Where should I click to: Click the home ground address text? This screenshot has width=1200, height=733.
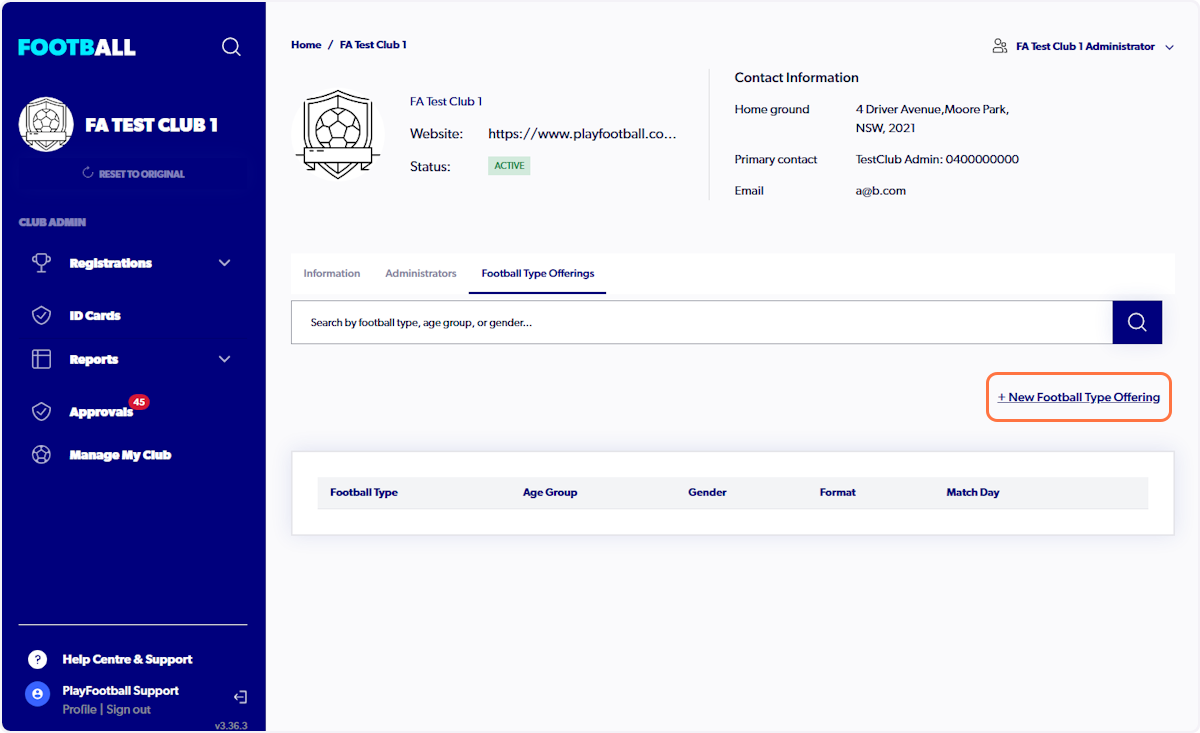point(932,118)
